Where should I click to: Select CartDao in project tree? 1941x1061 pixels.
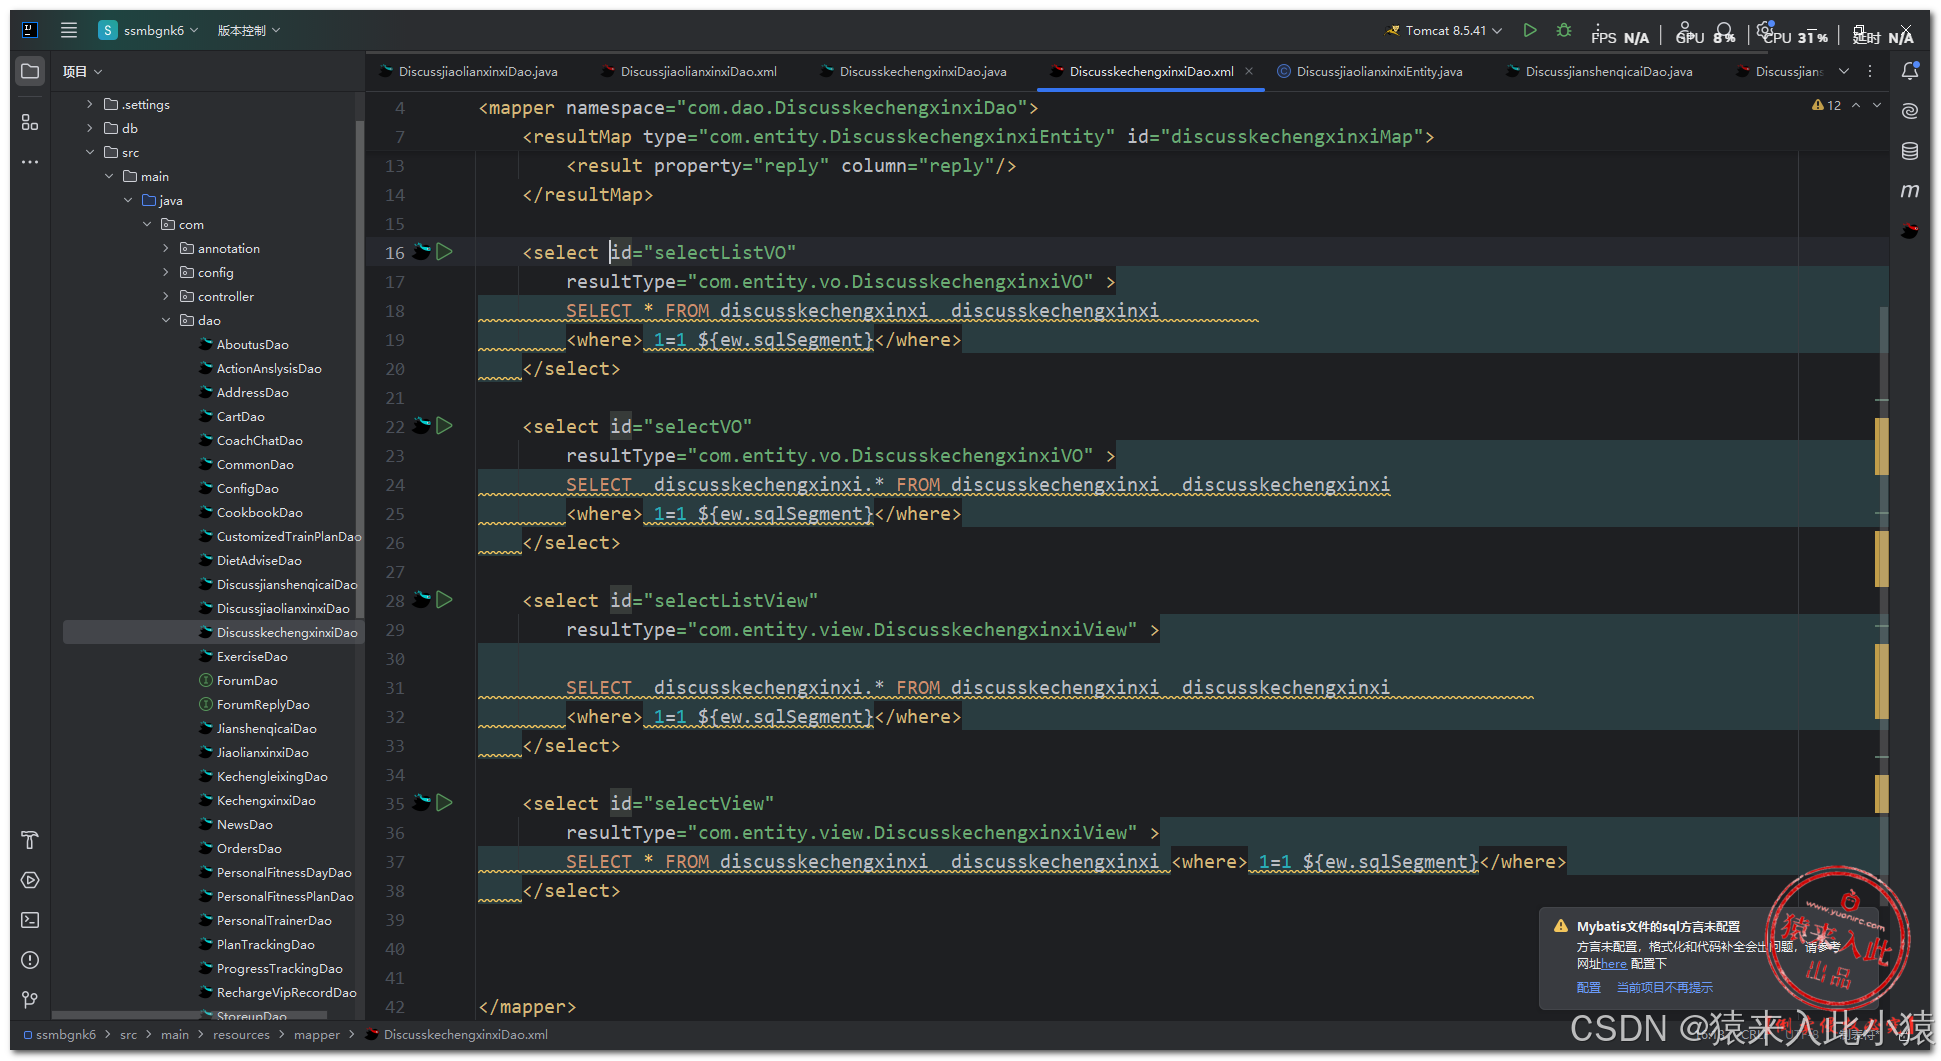240,416
